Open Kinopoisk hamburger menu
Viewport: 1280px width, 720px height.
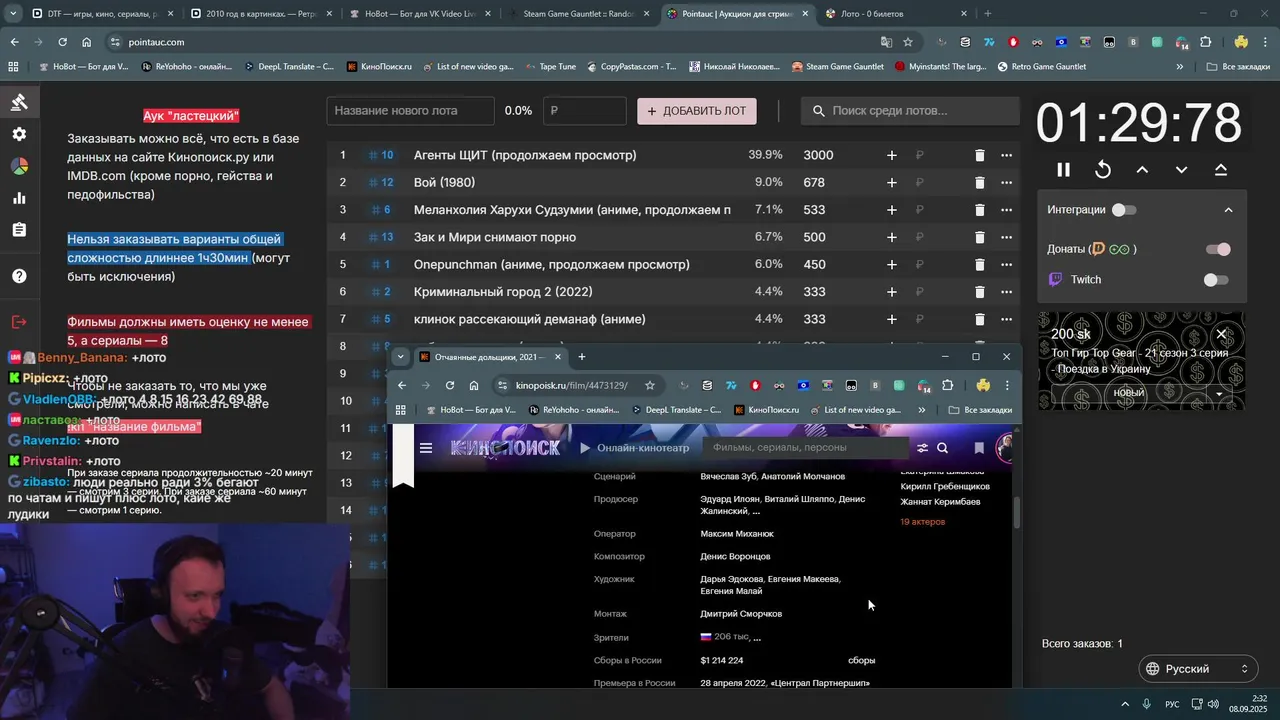(426, 448)
